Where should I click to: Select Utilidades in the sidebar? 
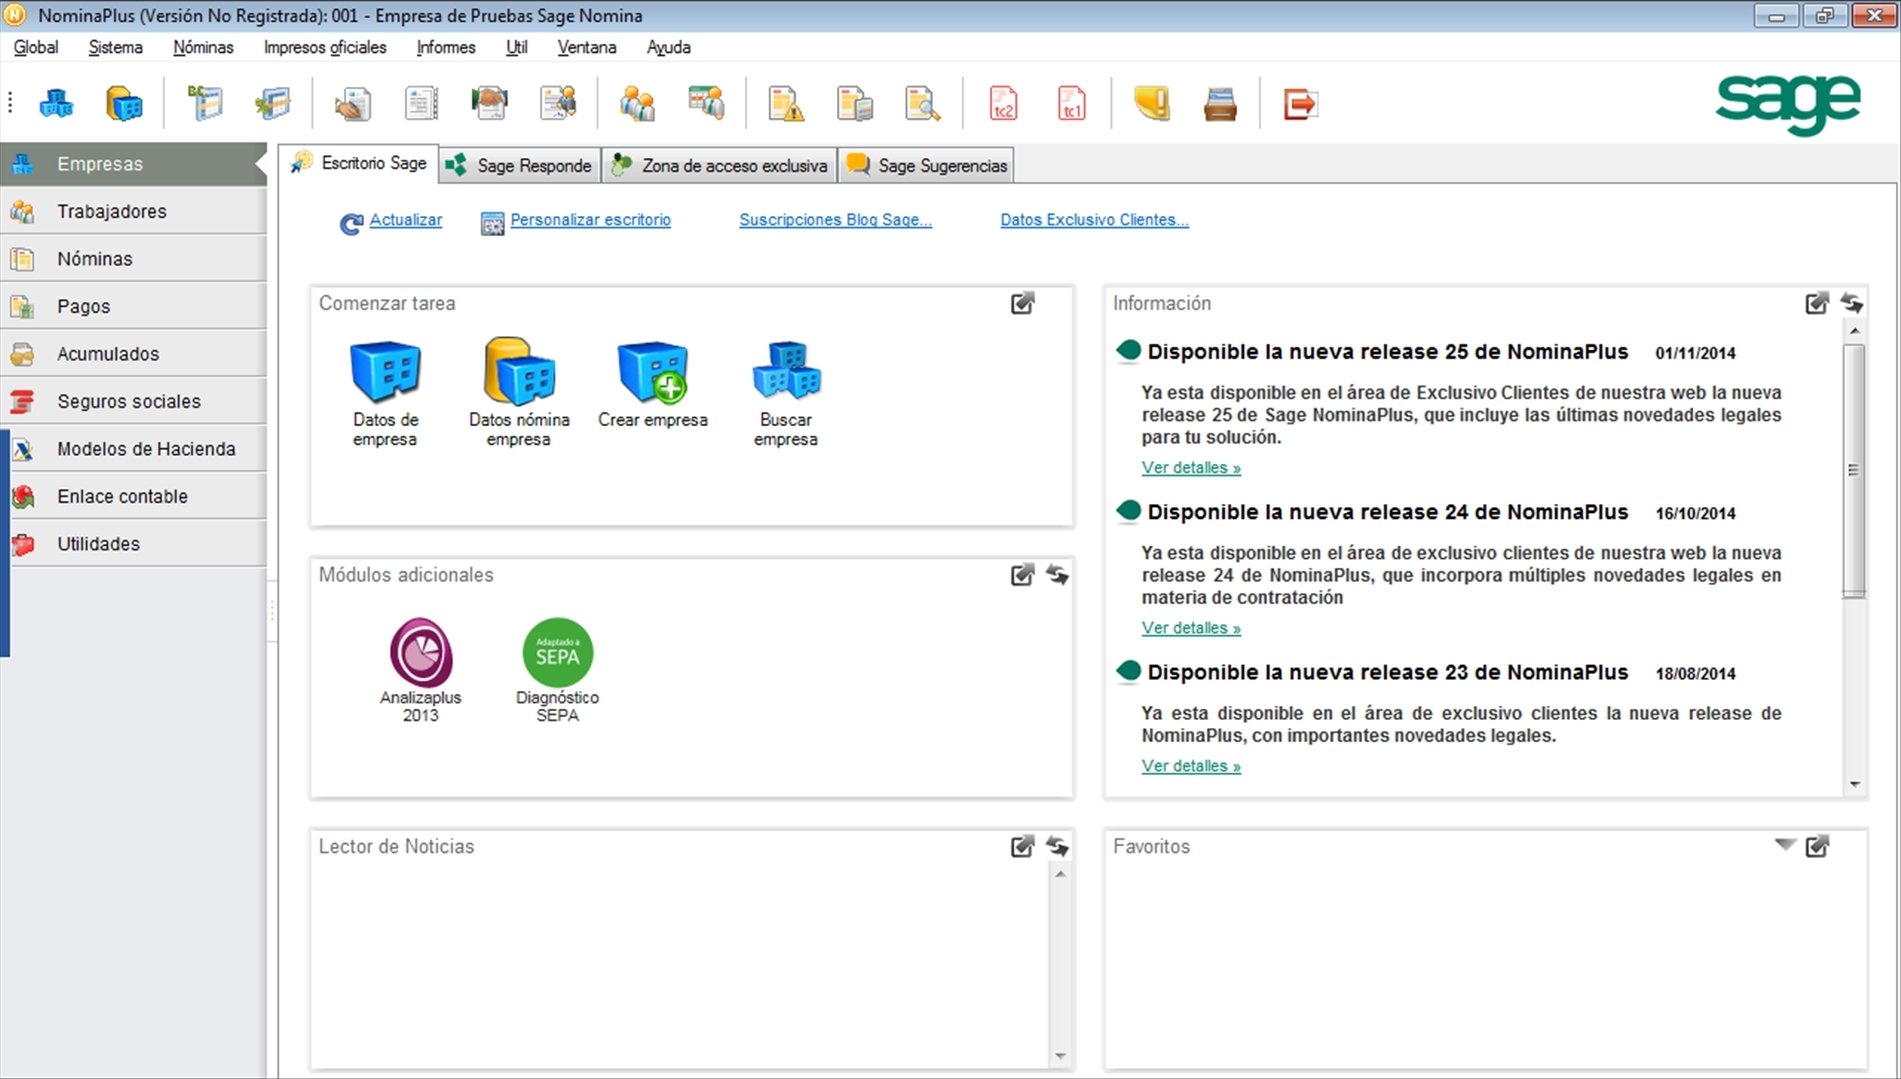(133, 544)
